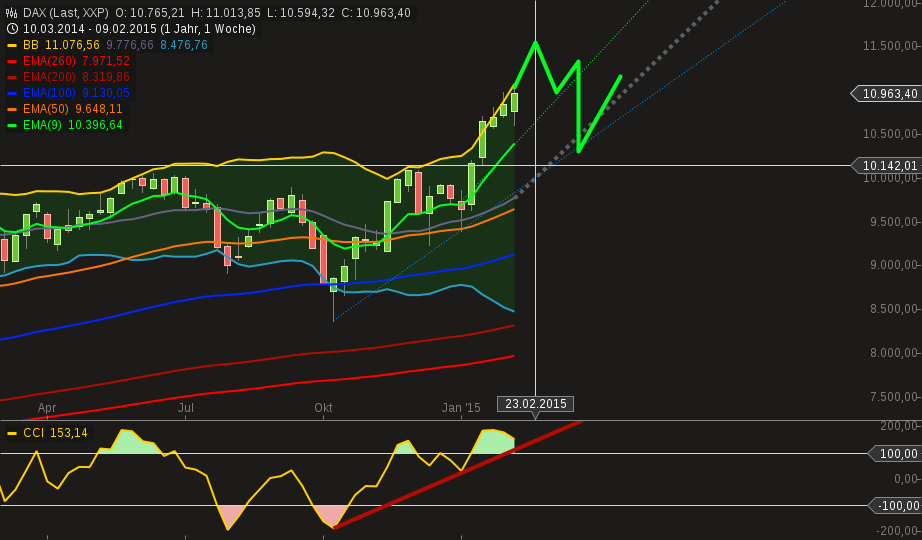
Task: Click the 0,00 CCI axis label
Action: (x=906, y=479)
